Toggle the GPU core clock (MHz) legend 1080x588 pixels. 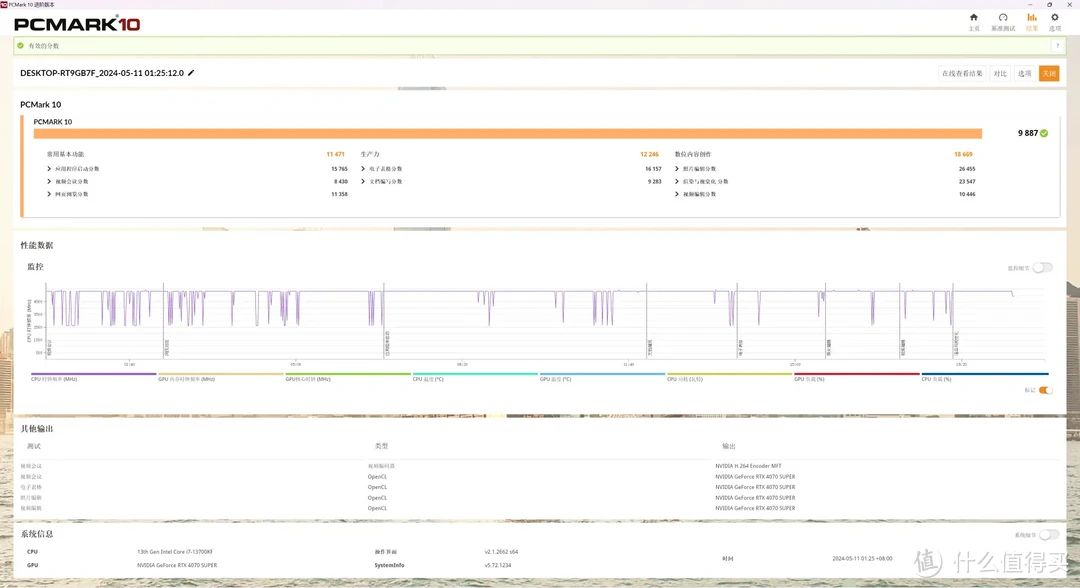coord(348,378)
